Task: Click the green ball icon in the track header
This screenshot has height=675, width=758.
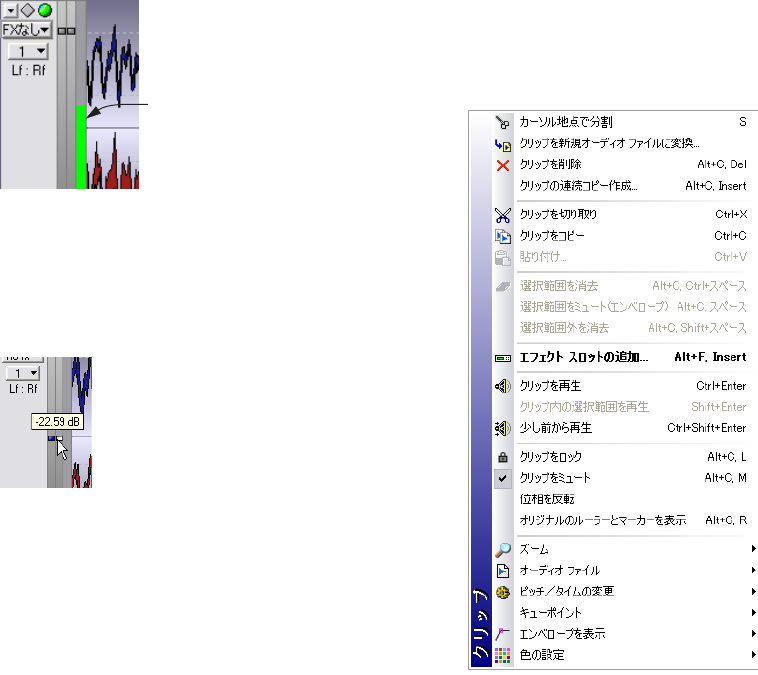Action: pyautogui.click(x=45, y=10)
